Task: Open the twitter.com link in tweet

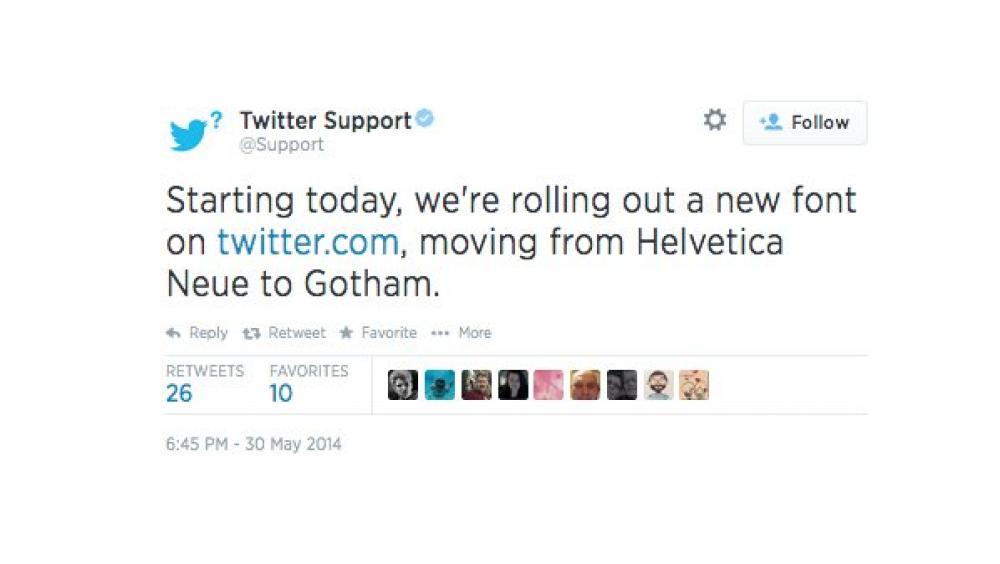Action: click(x=308, y=242)
